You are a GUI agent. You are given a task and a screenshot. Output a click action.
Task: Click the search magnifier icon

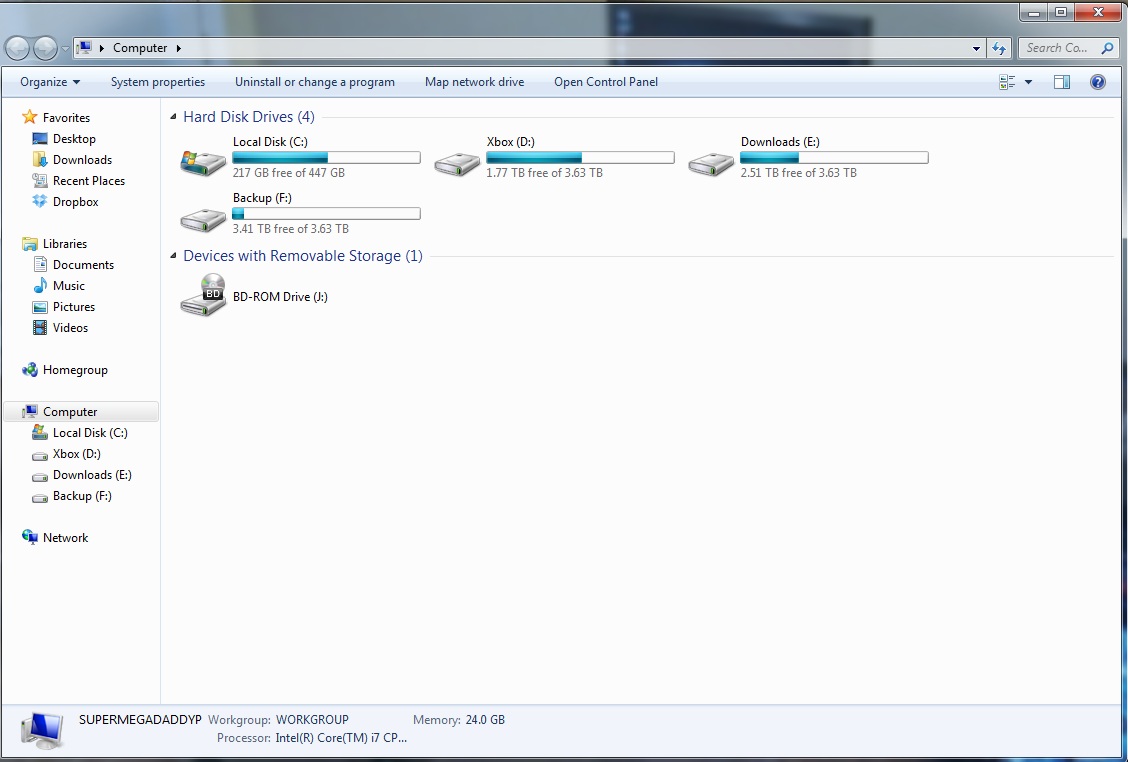click(1107, 48)
